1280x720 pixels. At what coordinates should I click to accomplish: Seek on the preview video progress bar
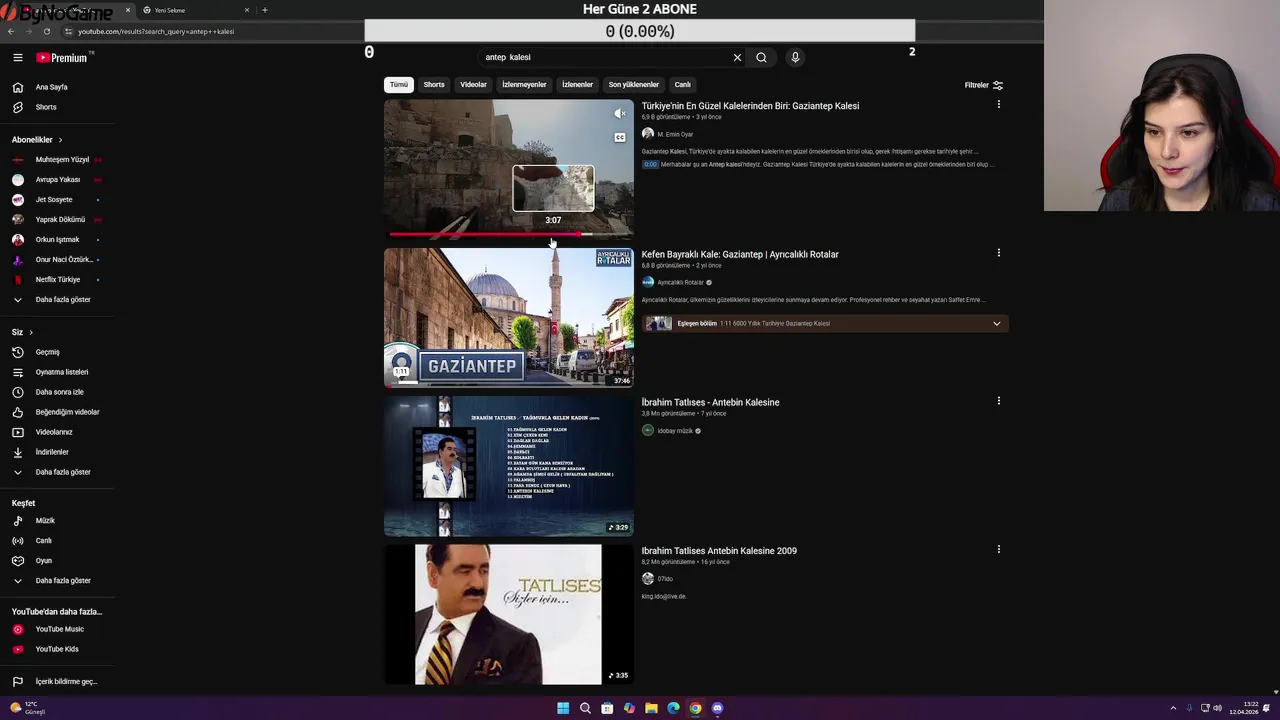pyautogui.click(x=509, y=234)
